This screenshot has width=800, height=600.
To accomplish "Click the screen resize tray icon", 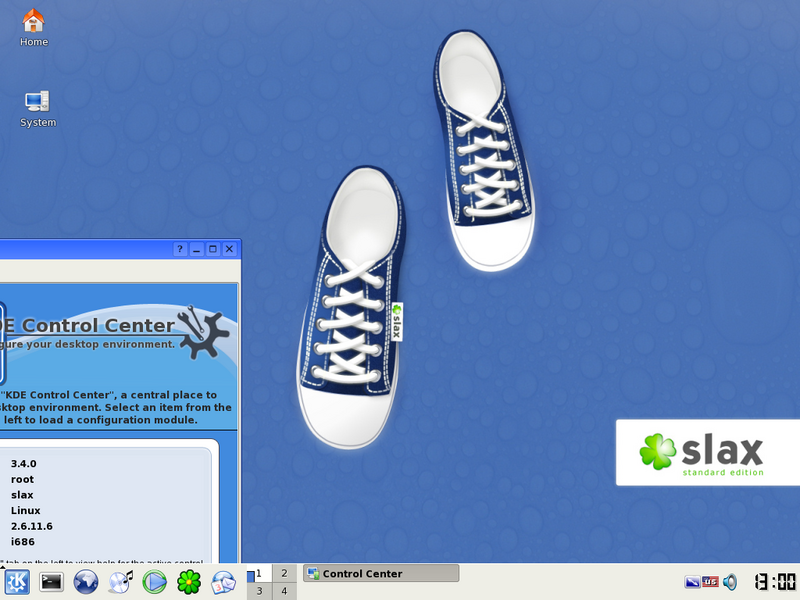I will [x=692, y=582].
